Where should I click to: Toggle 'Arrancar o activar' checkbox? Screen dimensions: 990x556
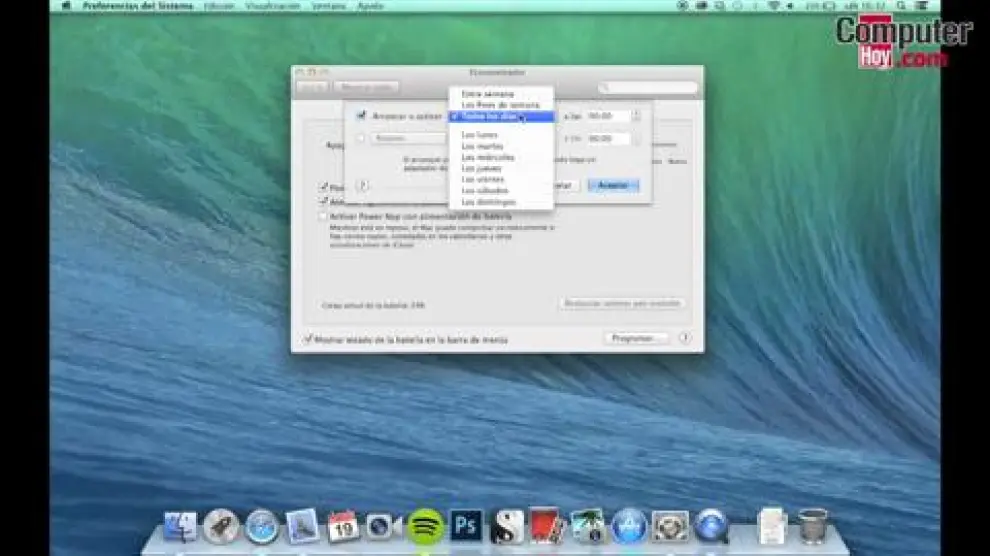point(361,116)
